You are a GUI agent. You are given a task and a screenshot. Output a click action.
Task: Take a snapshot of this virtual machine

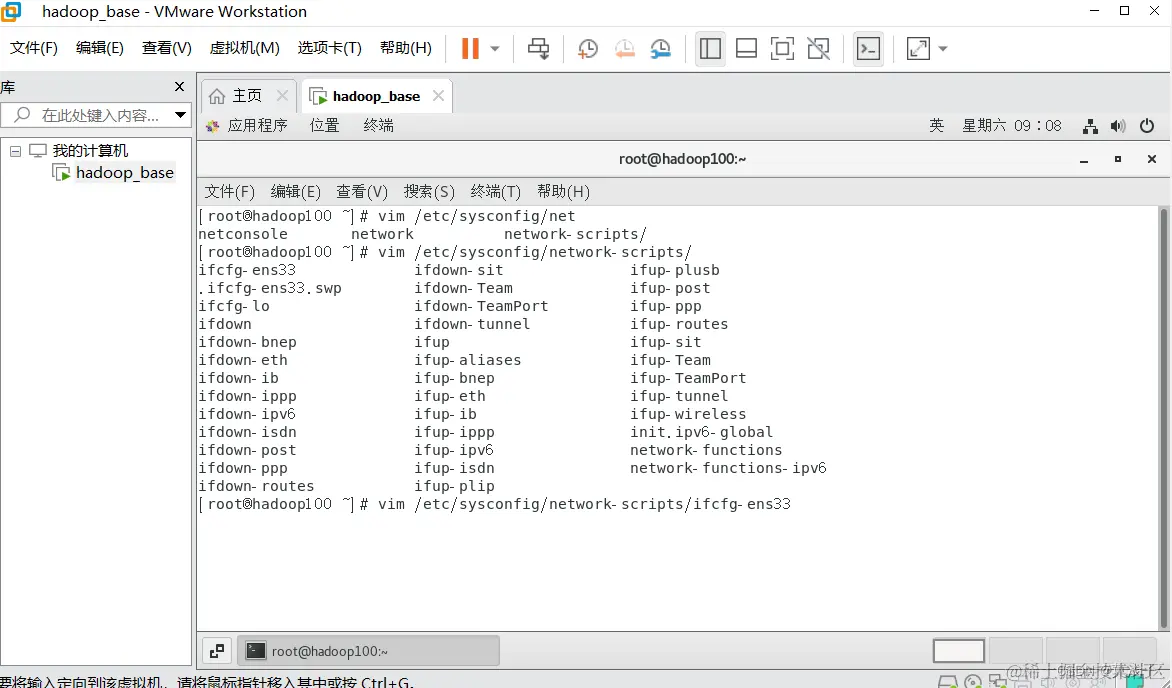[x=587, y=49]
